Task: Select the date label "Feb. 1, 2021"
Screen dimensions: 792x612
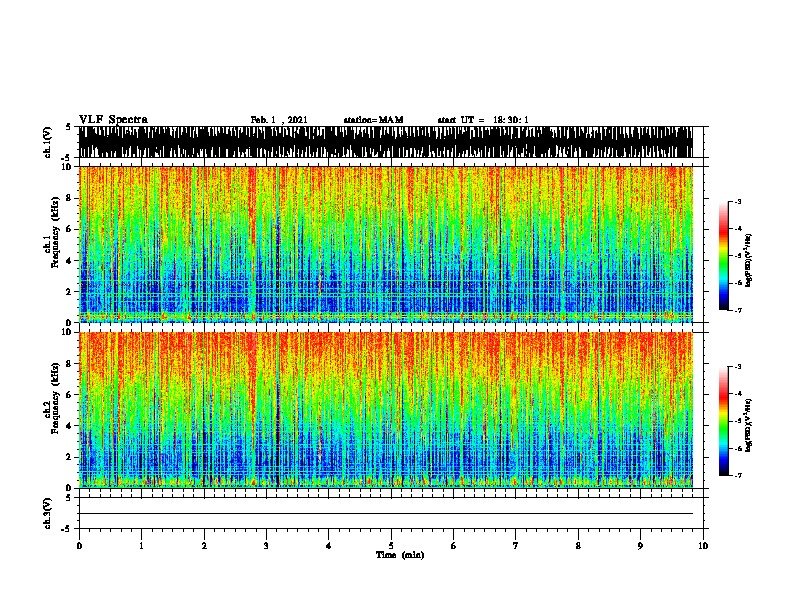Action: [x=279, y=120]
